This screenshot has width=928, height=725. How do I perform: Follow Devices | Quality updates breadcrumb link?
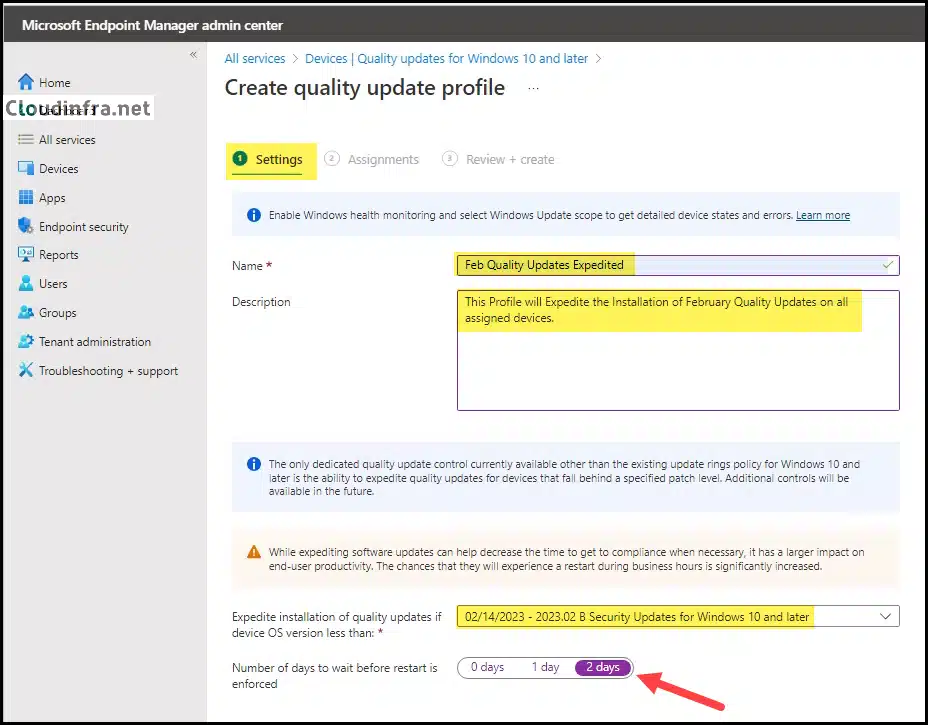[446, 59]
